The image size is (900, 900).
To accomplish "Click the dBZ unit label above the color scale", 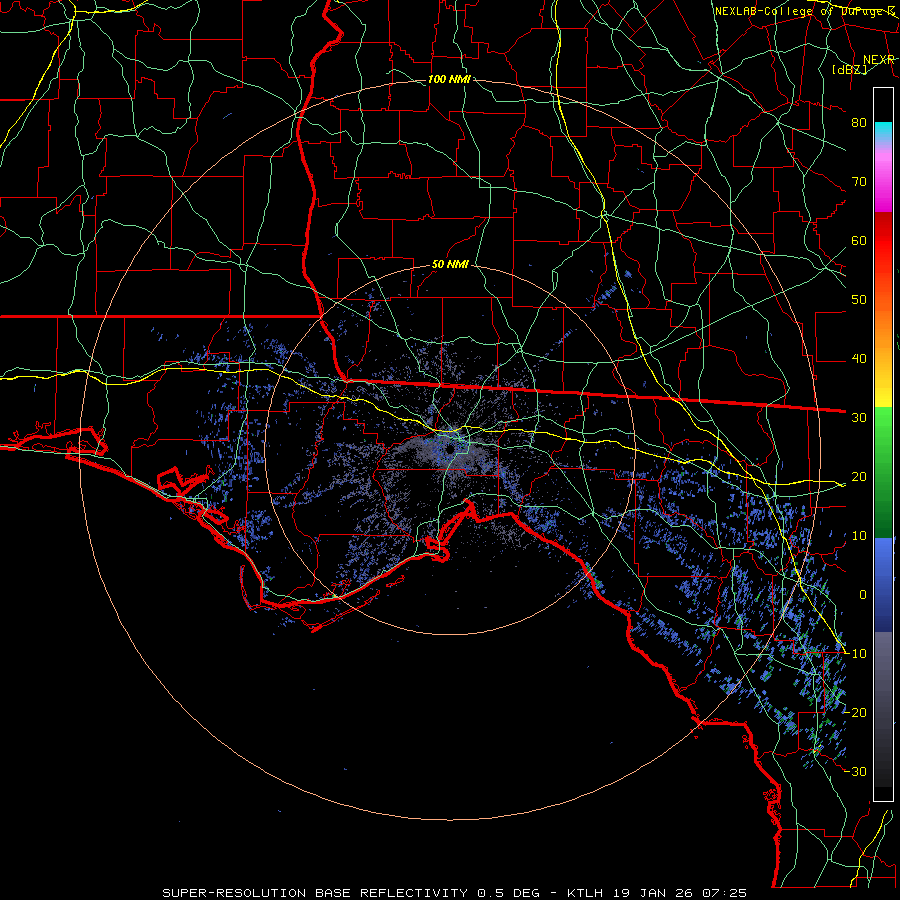I will pos(849,69).
